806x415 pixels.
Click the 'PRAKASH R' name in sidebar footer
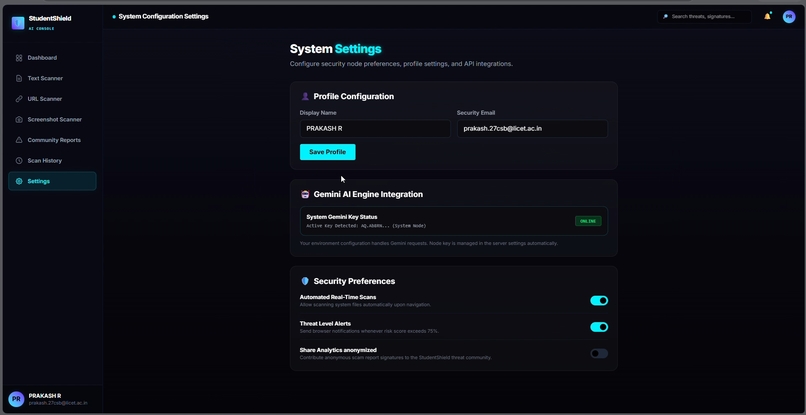tap(45, 396)
